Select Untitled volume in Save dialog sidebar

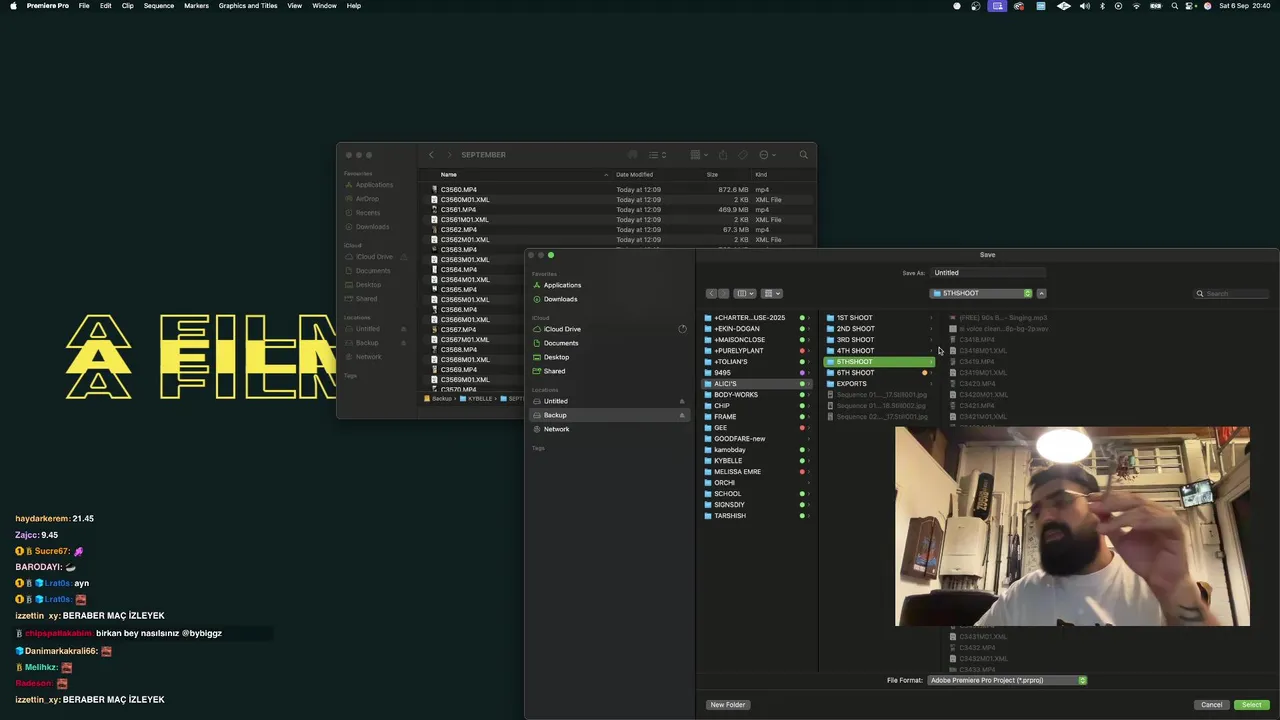[x=555, y=401]
